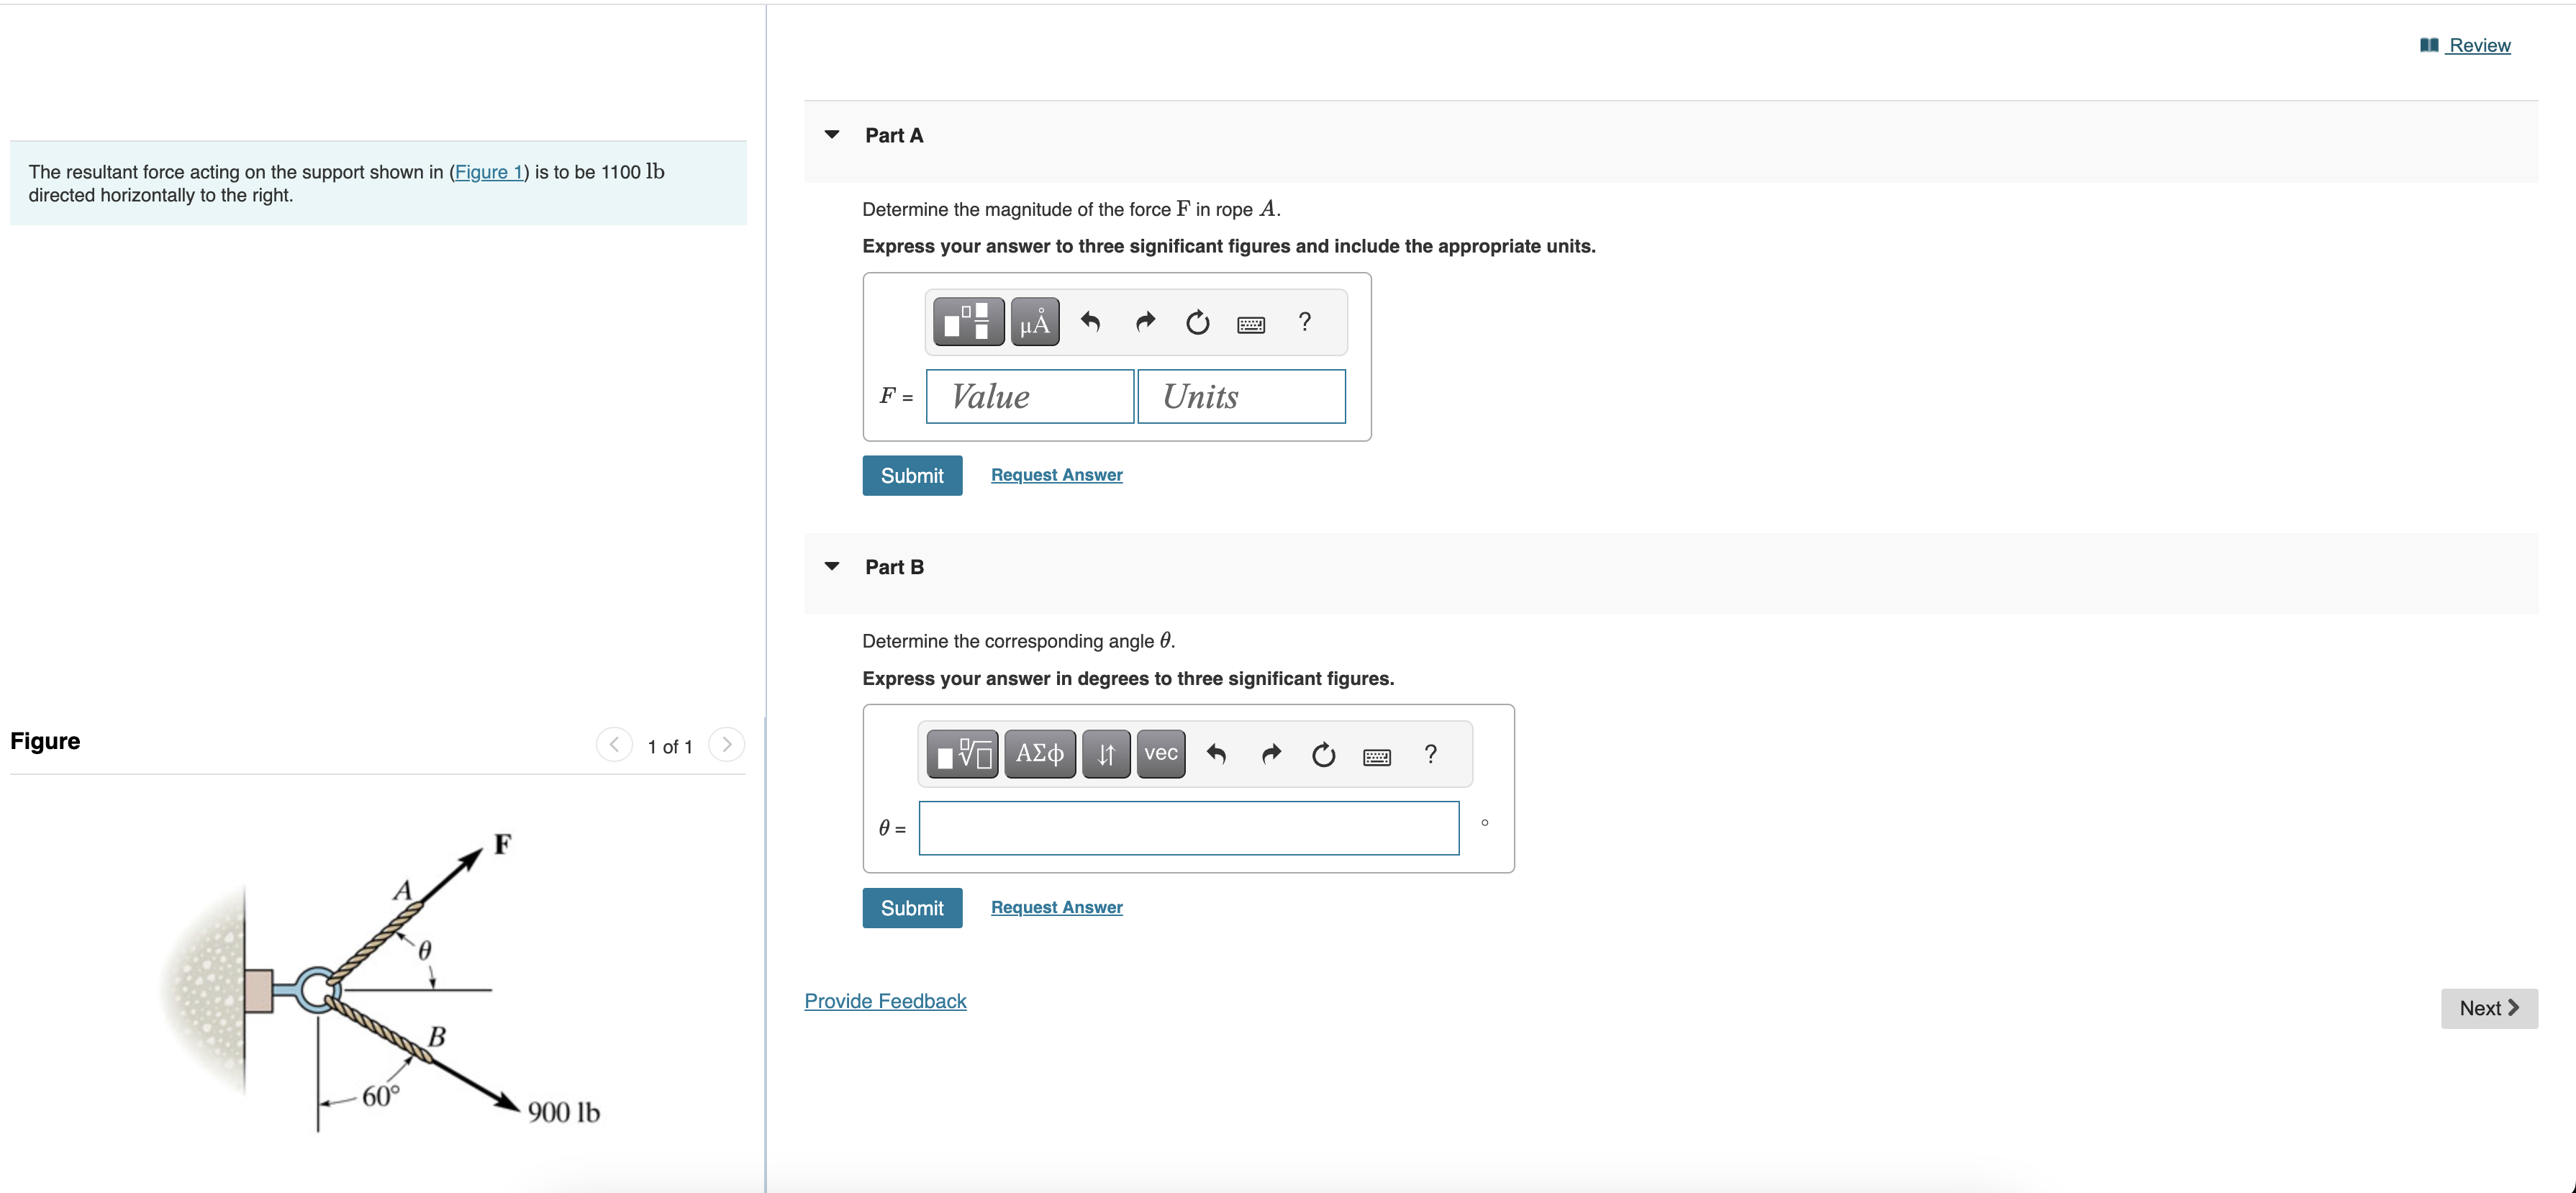
Task: Click the vec button in Part B toolbar
Action: click(x=1160, y=754)
